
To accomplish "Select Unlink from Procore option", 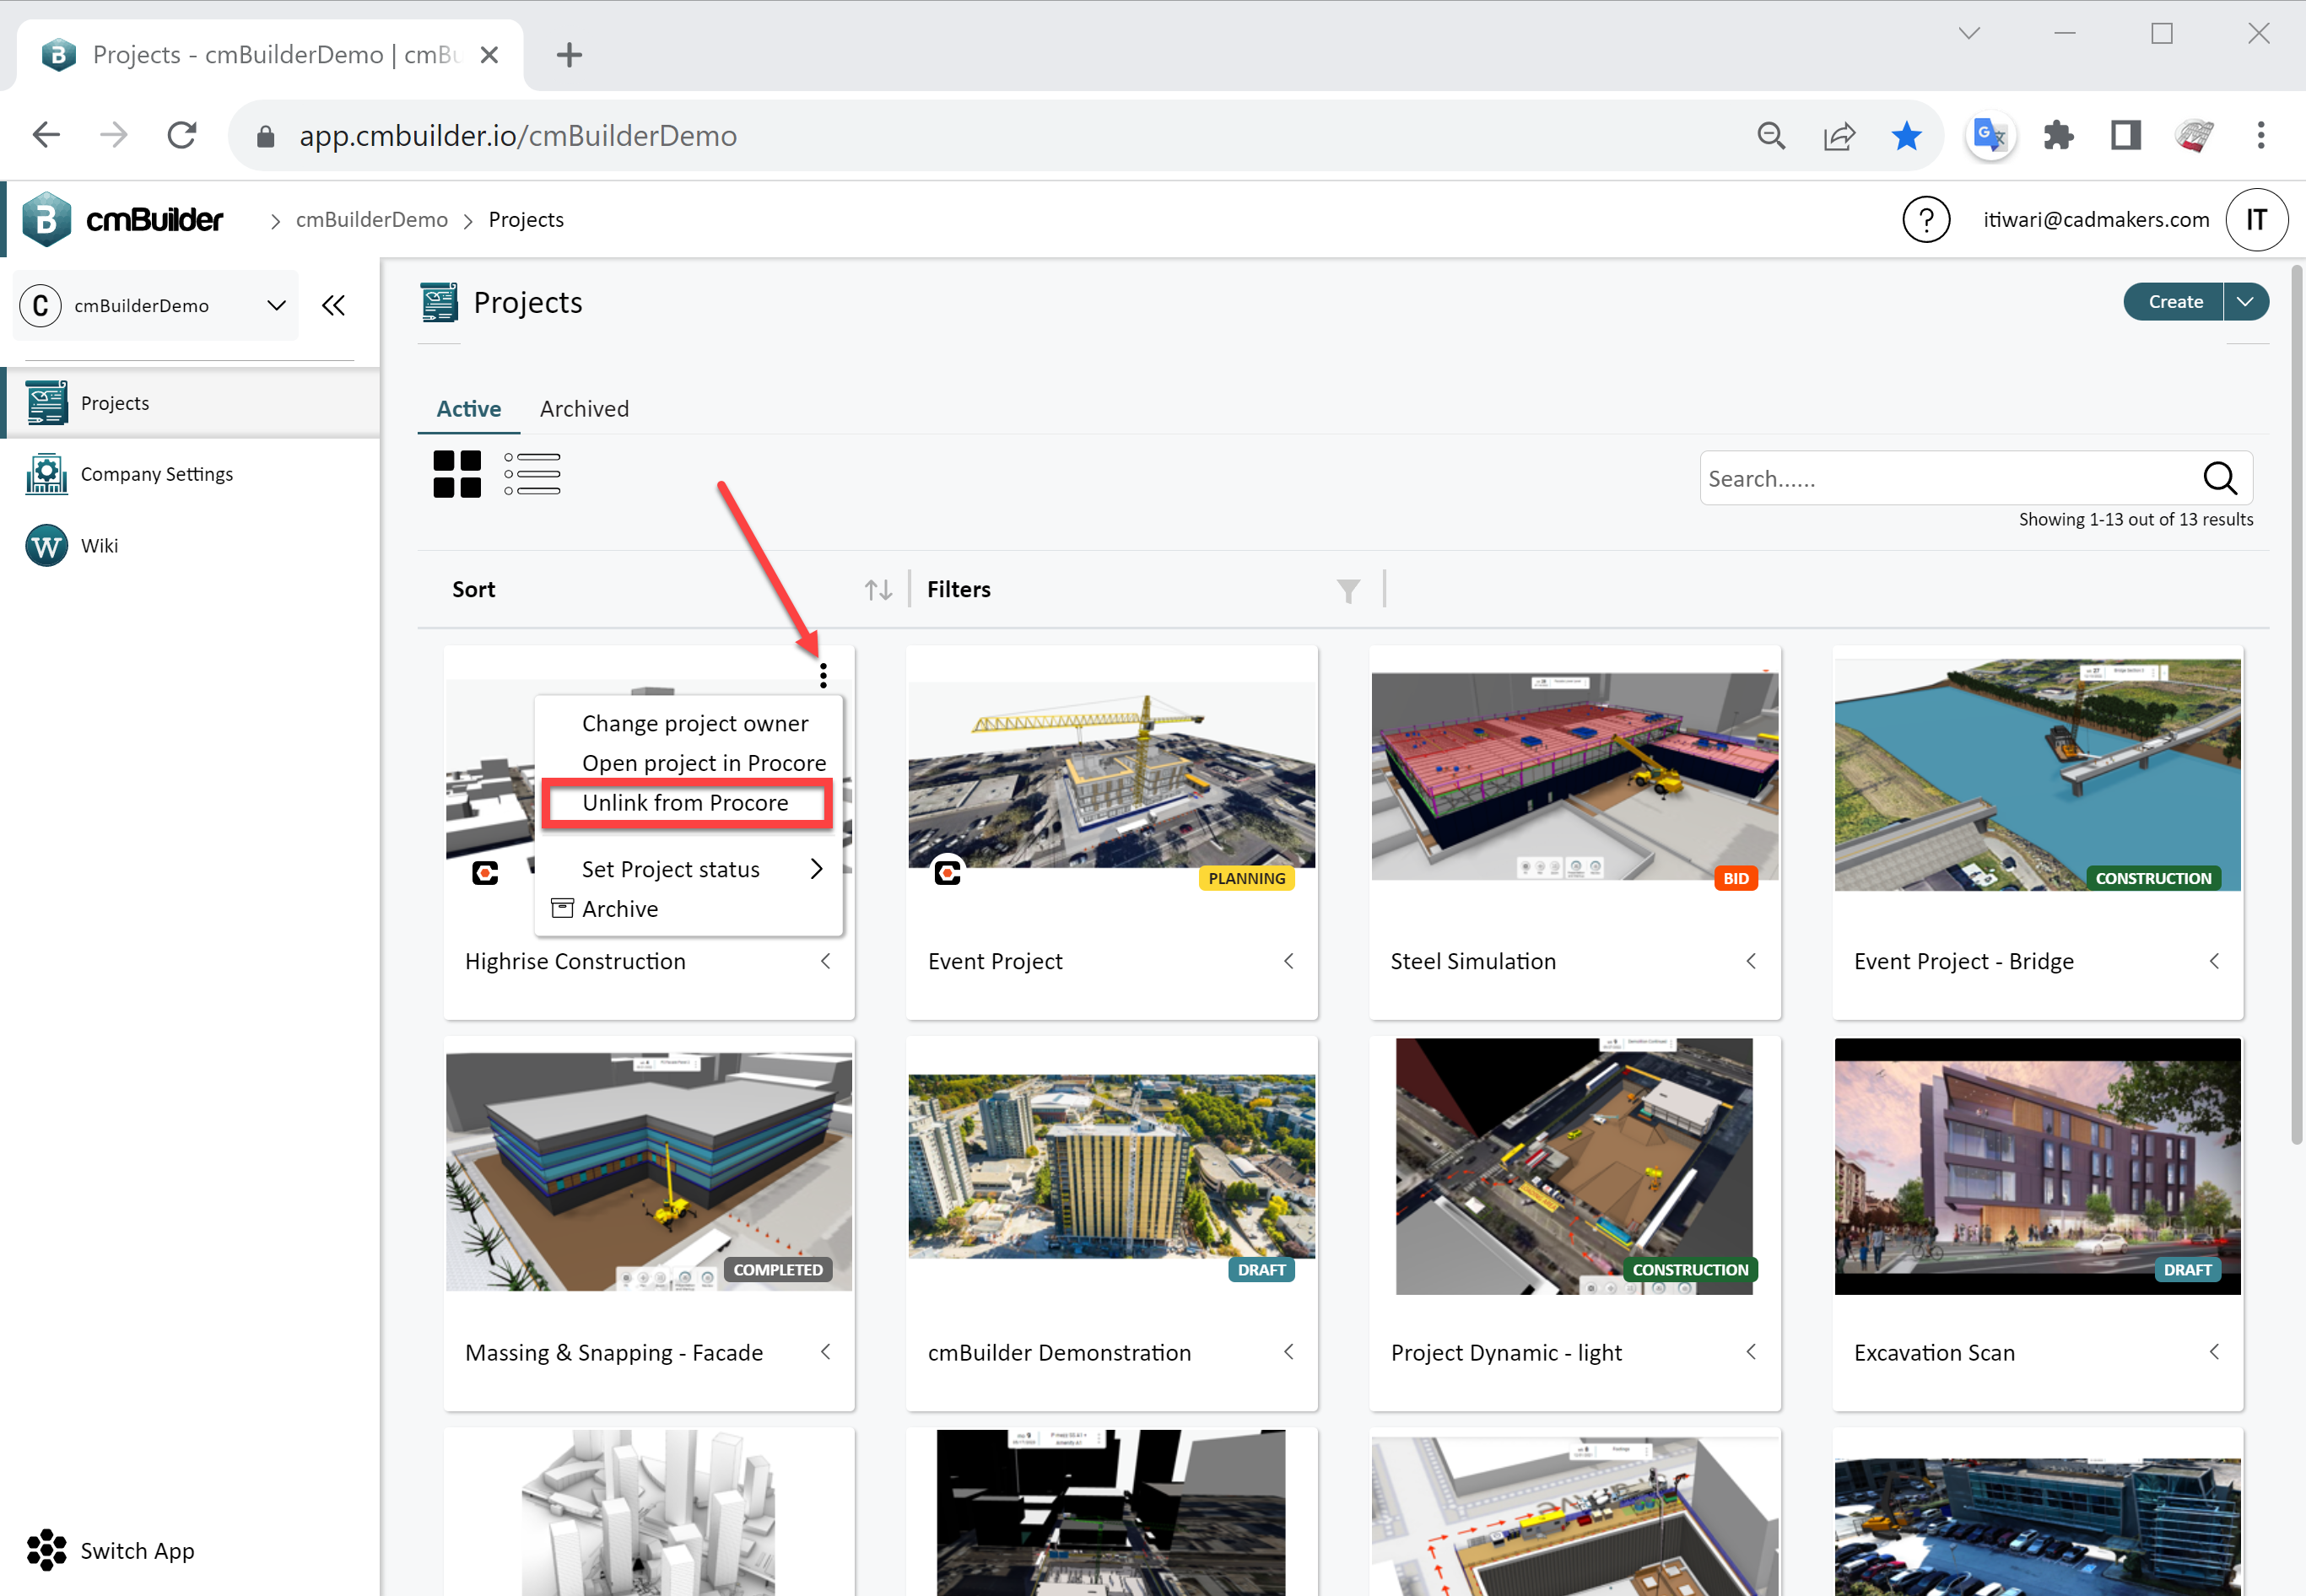I will point(686,803).
